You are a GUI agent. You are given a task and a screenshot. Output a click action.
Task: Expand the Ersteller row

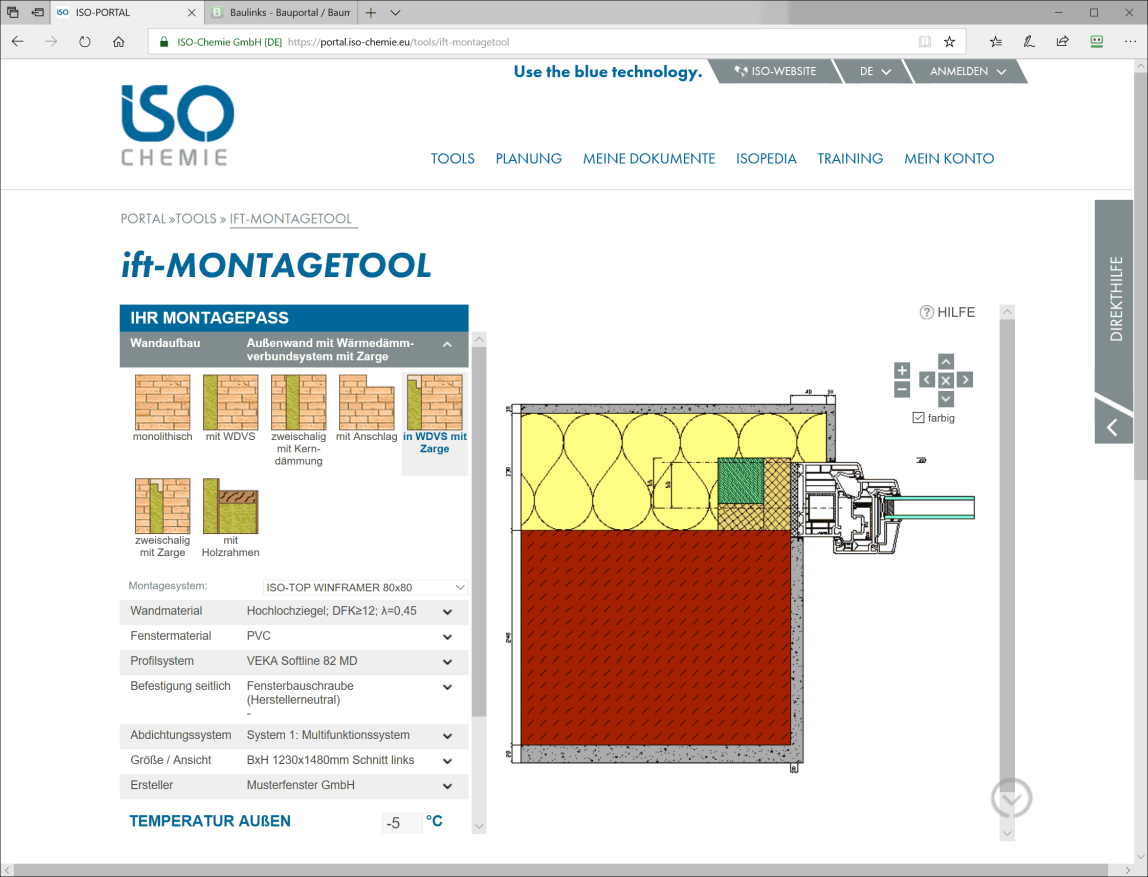pyautogui.click(x=447, y=785)
